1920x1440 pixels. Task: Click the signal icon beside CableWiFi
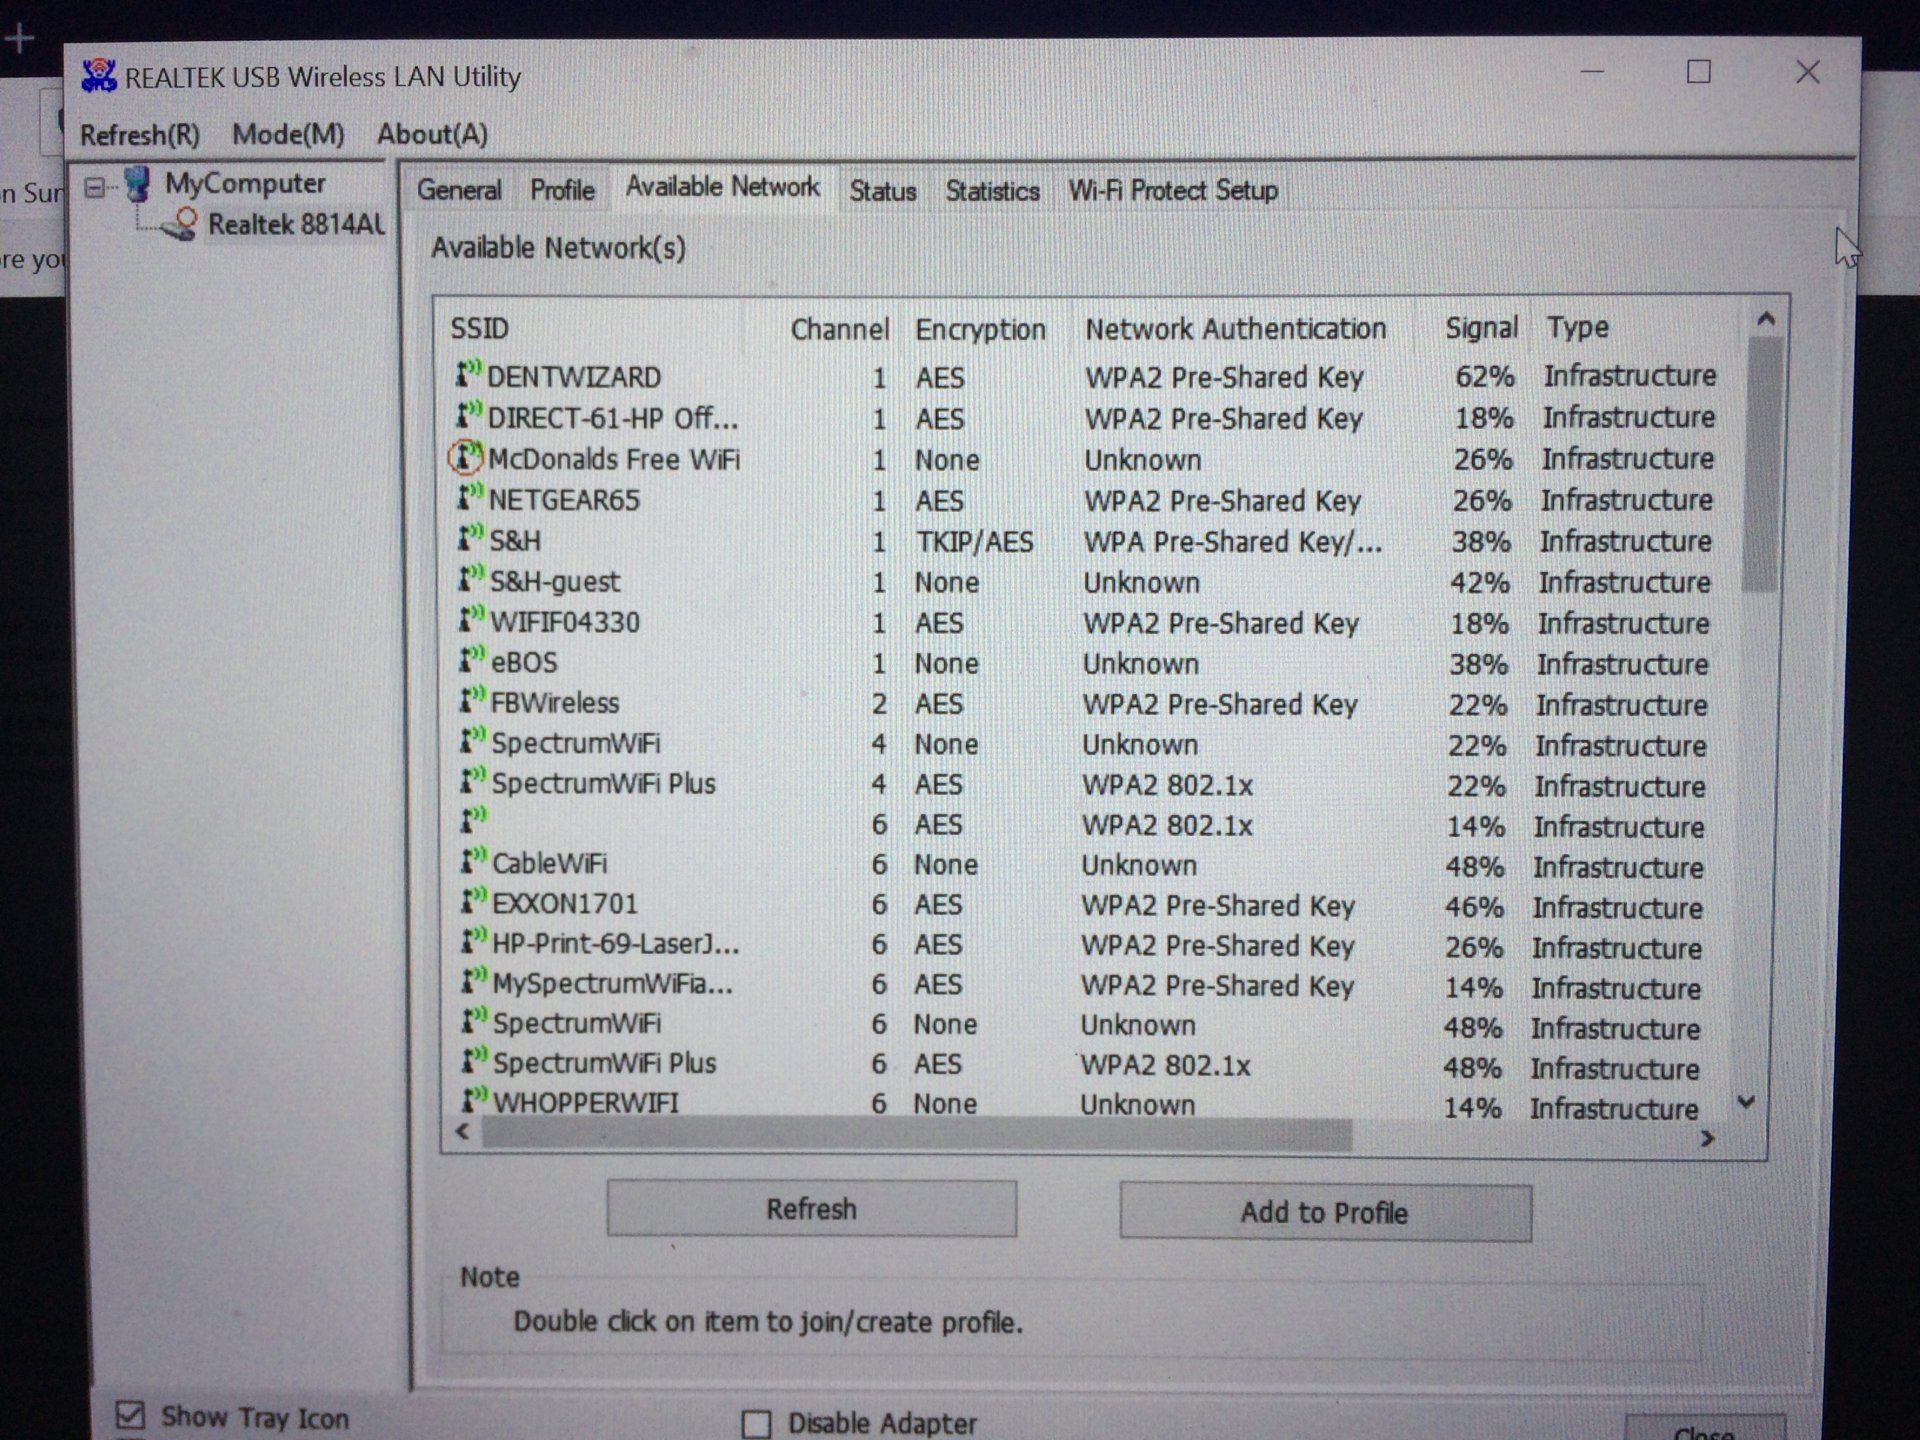coord(474,861)
